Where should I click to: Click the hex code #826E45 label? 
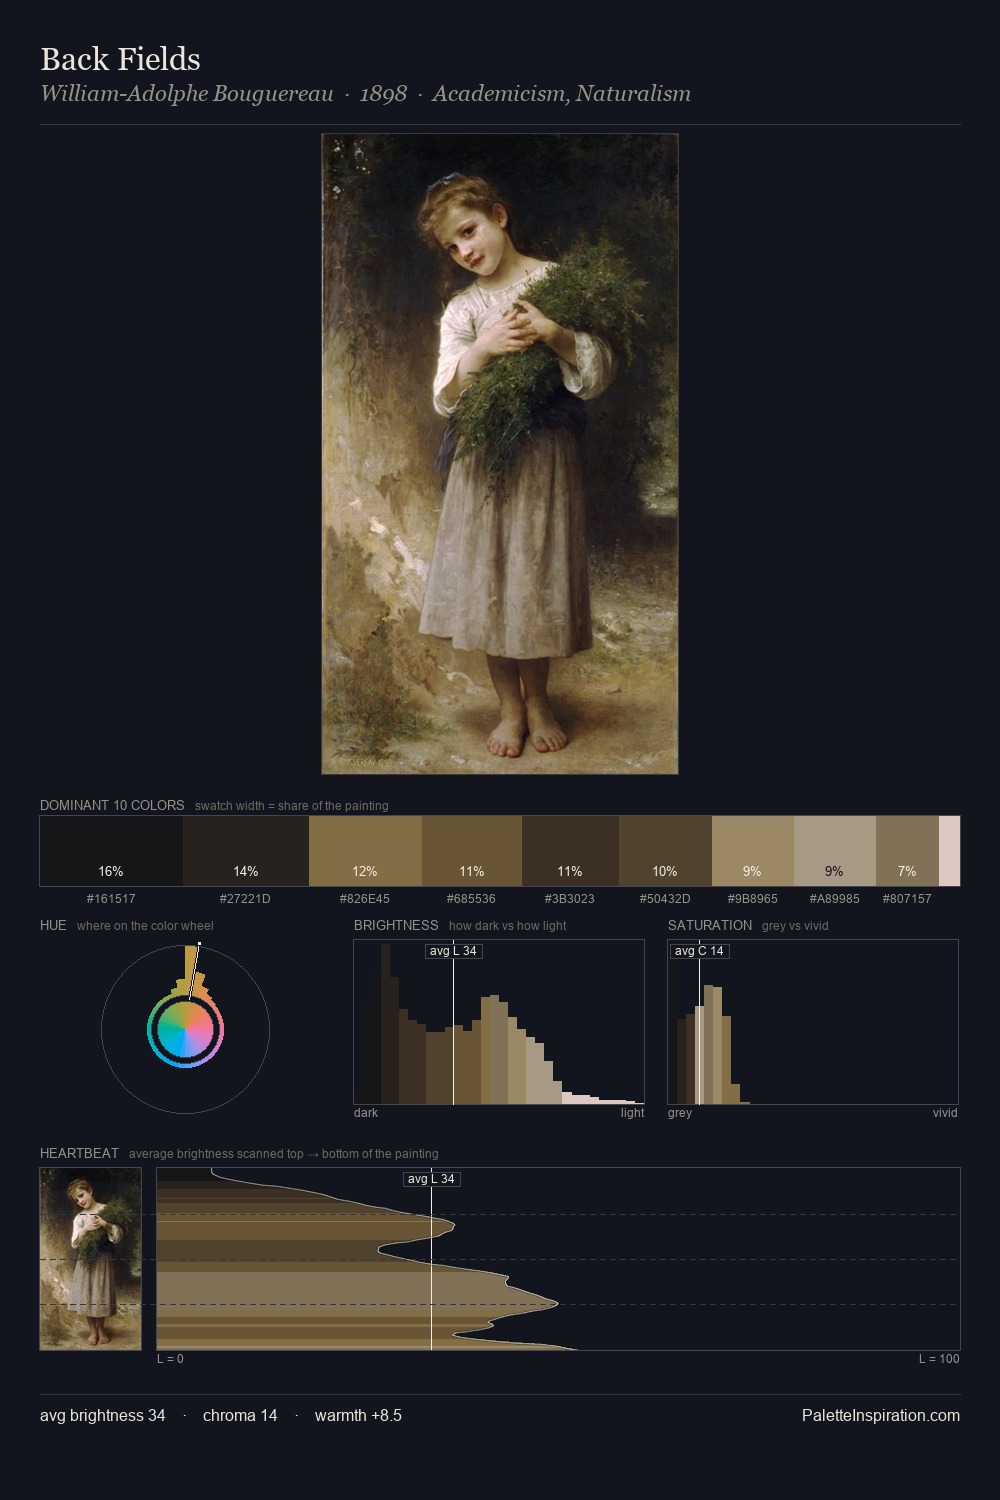coord(365,898)
